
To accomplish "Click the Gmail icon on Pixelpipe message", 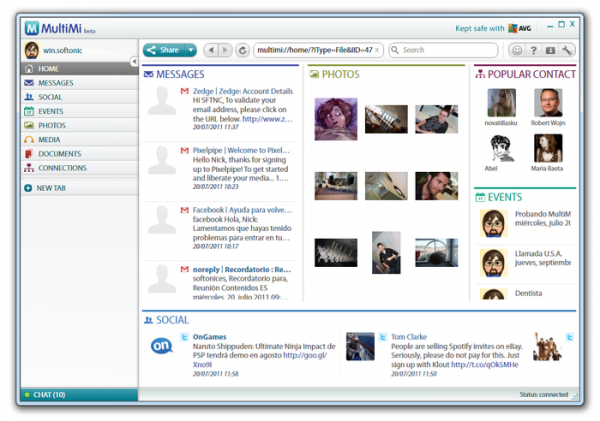I will (184, 150).
